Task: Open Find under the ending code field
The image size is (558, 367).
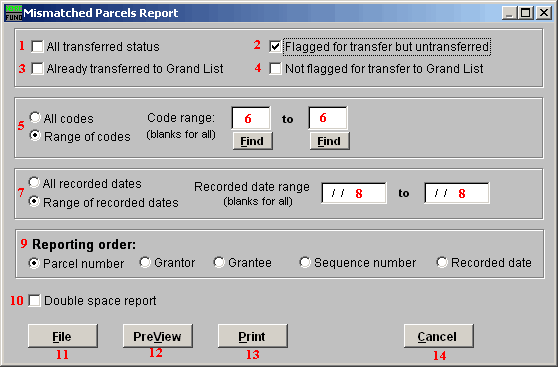Action: (x=330, y=141)
